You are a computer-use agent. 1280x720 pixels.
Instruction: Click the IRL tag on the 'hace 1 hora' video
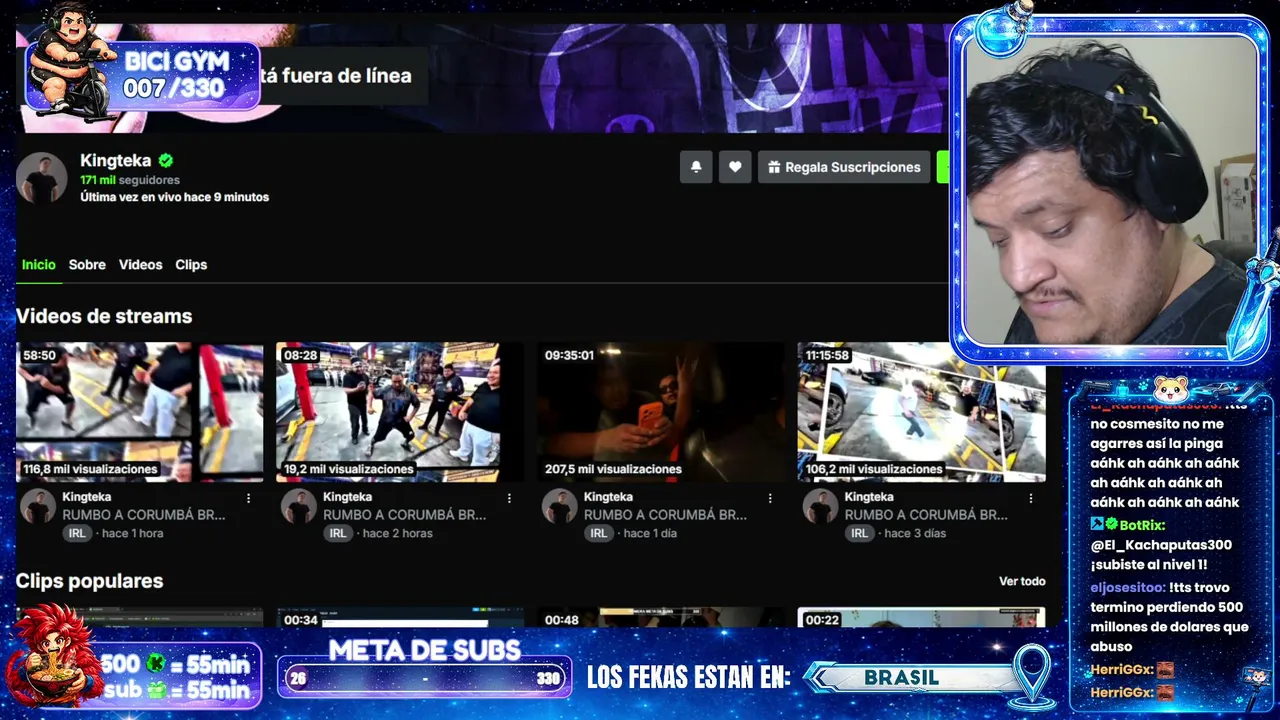tap(77, 533)
